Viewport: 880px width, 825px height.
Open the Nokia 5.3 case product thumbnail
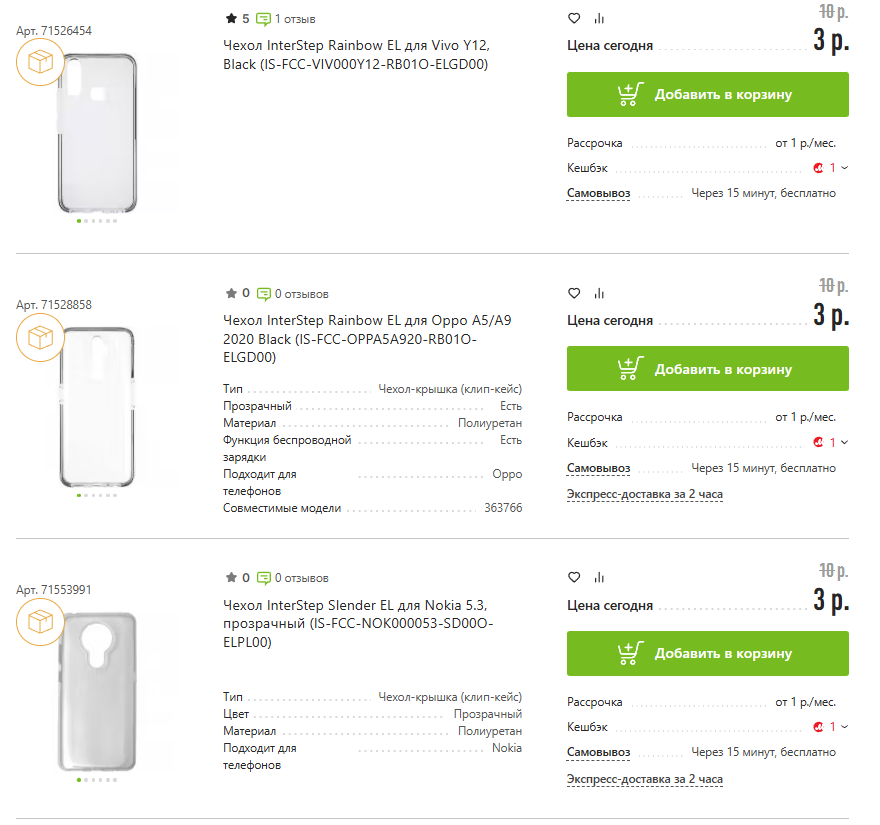point(97,691)
